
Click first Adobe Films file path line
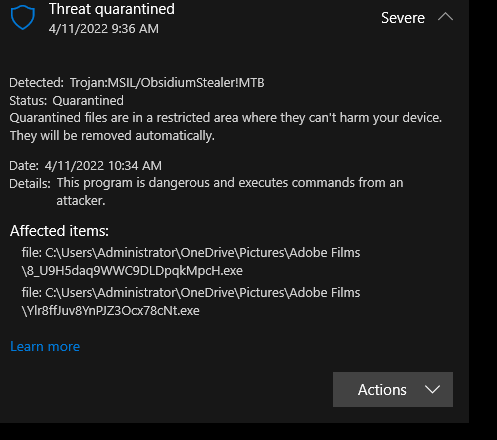[191, 253]
